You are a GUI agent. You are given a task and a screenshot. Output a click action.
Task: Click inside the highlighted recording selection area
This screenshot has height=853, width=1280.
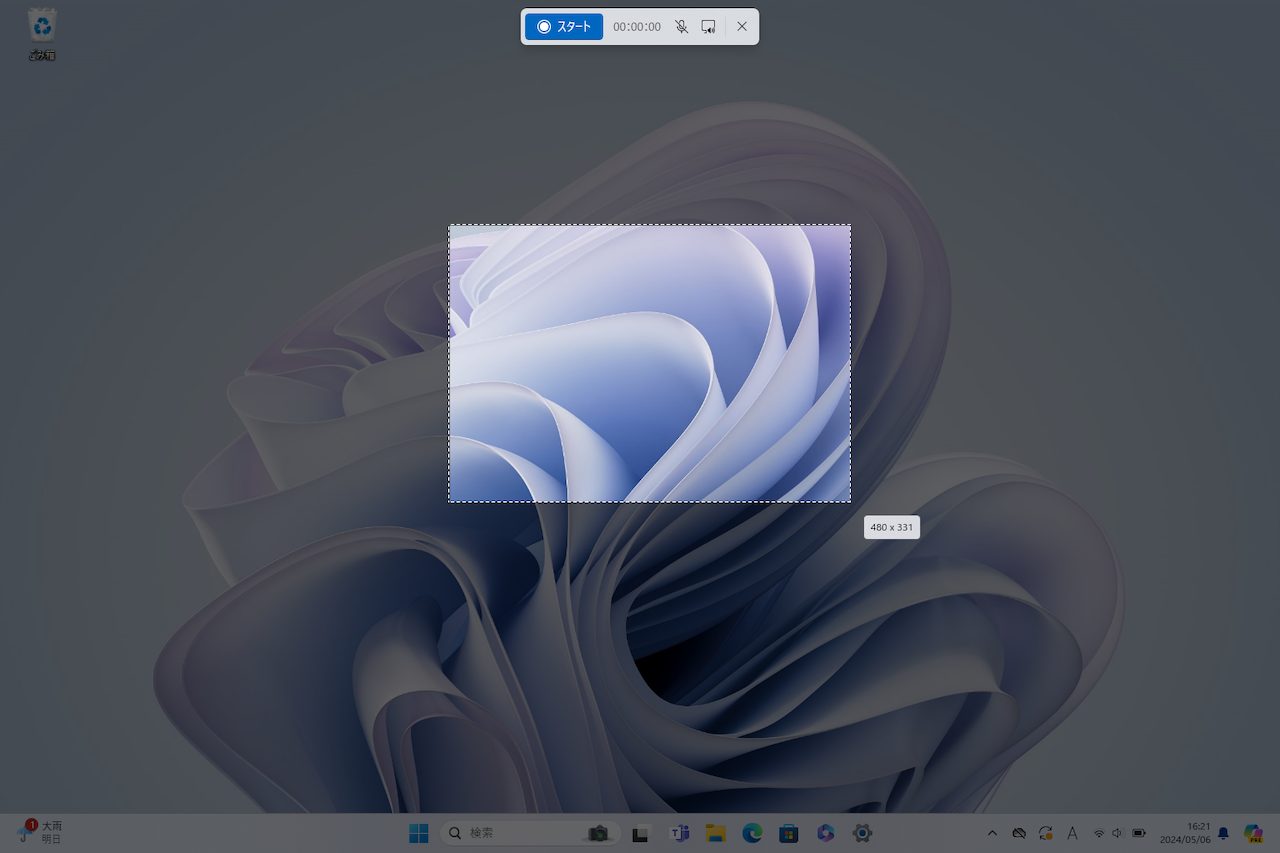click(649, 363)
